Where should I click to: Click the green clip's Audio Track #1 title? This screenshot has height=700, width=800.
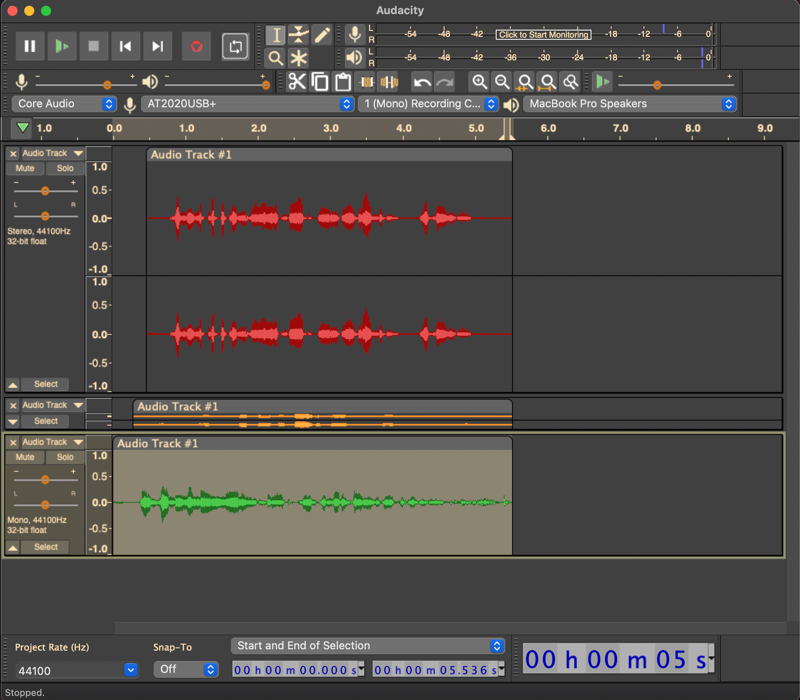[x=157, y=443]
